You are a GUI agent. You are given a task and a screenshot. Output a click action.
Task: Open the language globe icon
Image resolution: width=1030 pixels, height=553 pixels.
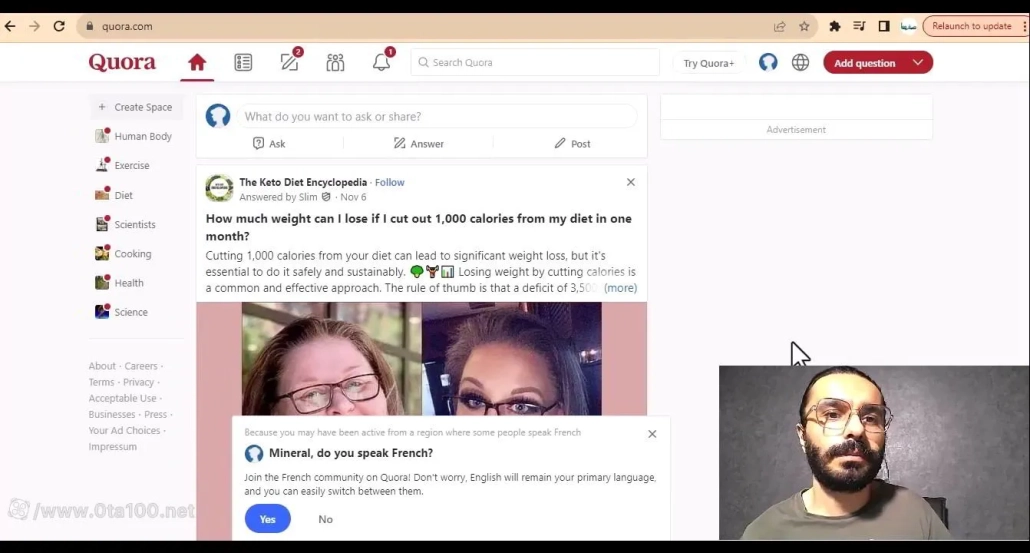(800, 62)
